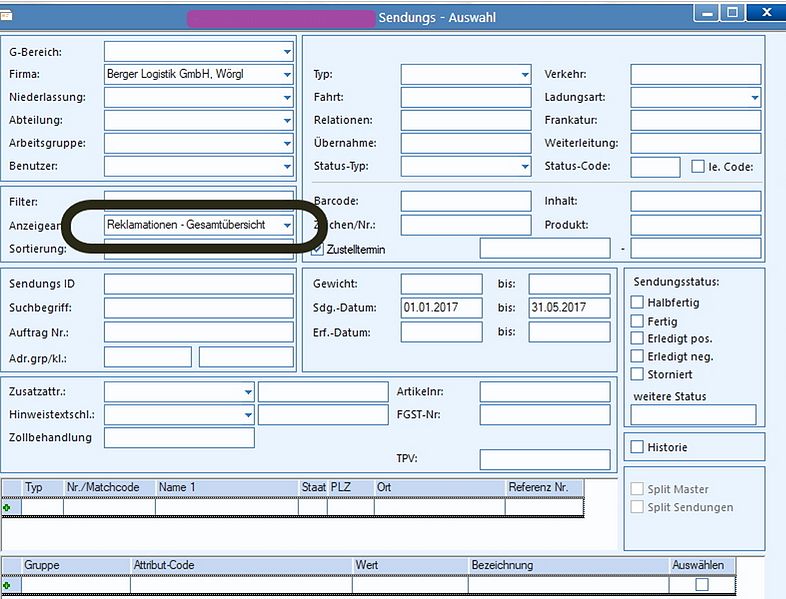Focus the Zollbehandlung field

179,438
